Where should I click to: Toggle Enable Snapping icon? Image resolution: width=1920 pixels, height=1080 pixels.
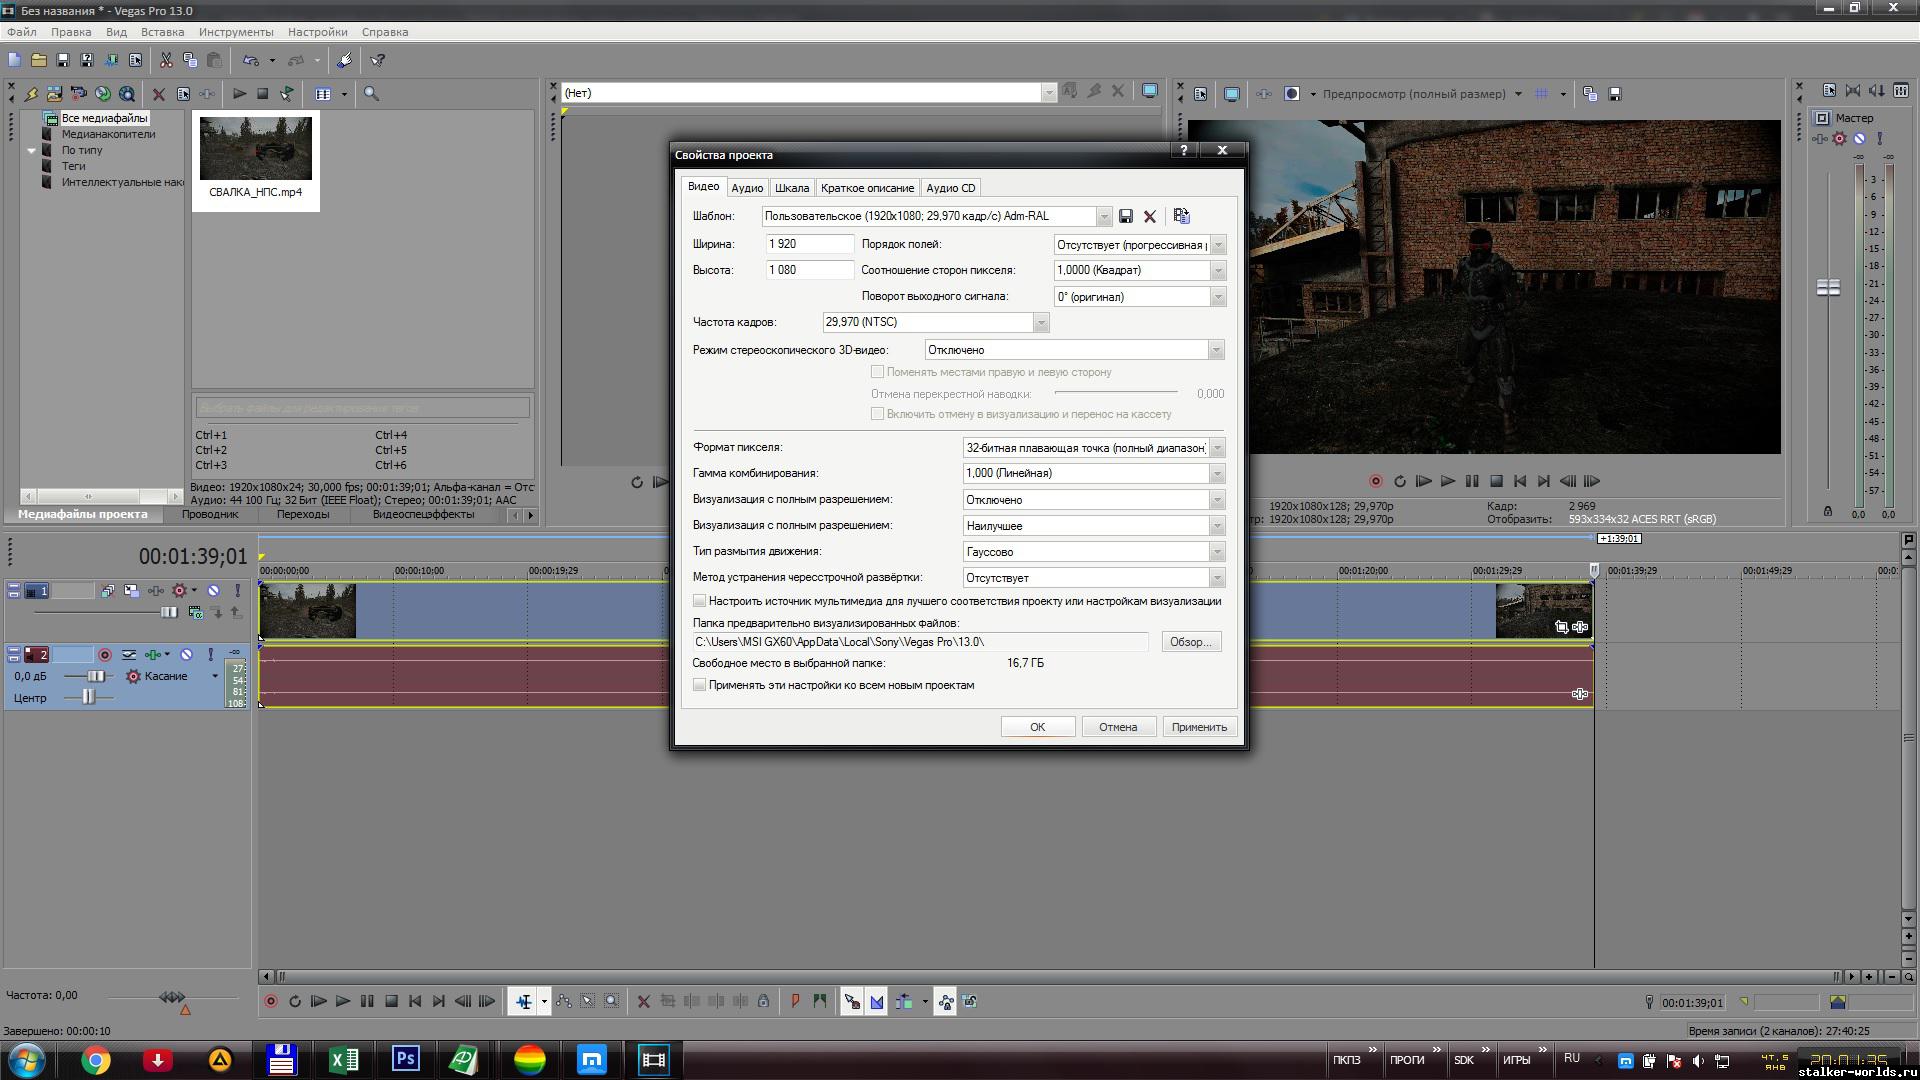pos(851,1001)
